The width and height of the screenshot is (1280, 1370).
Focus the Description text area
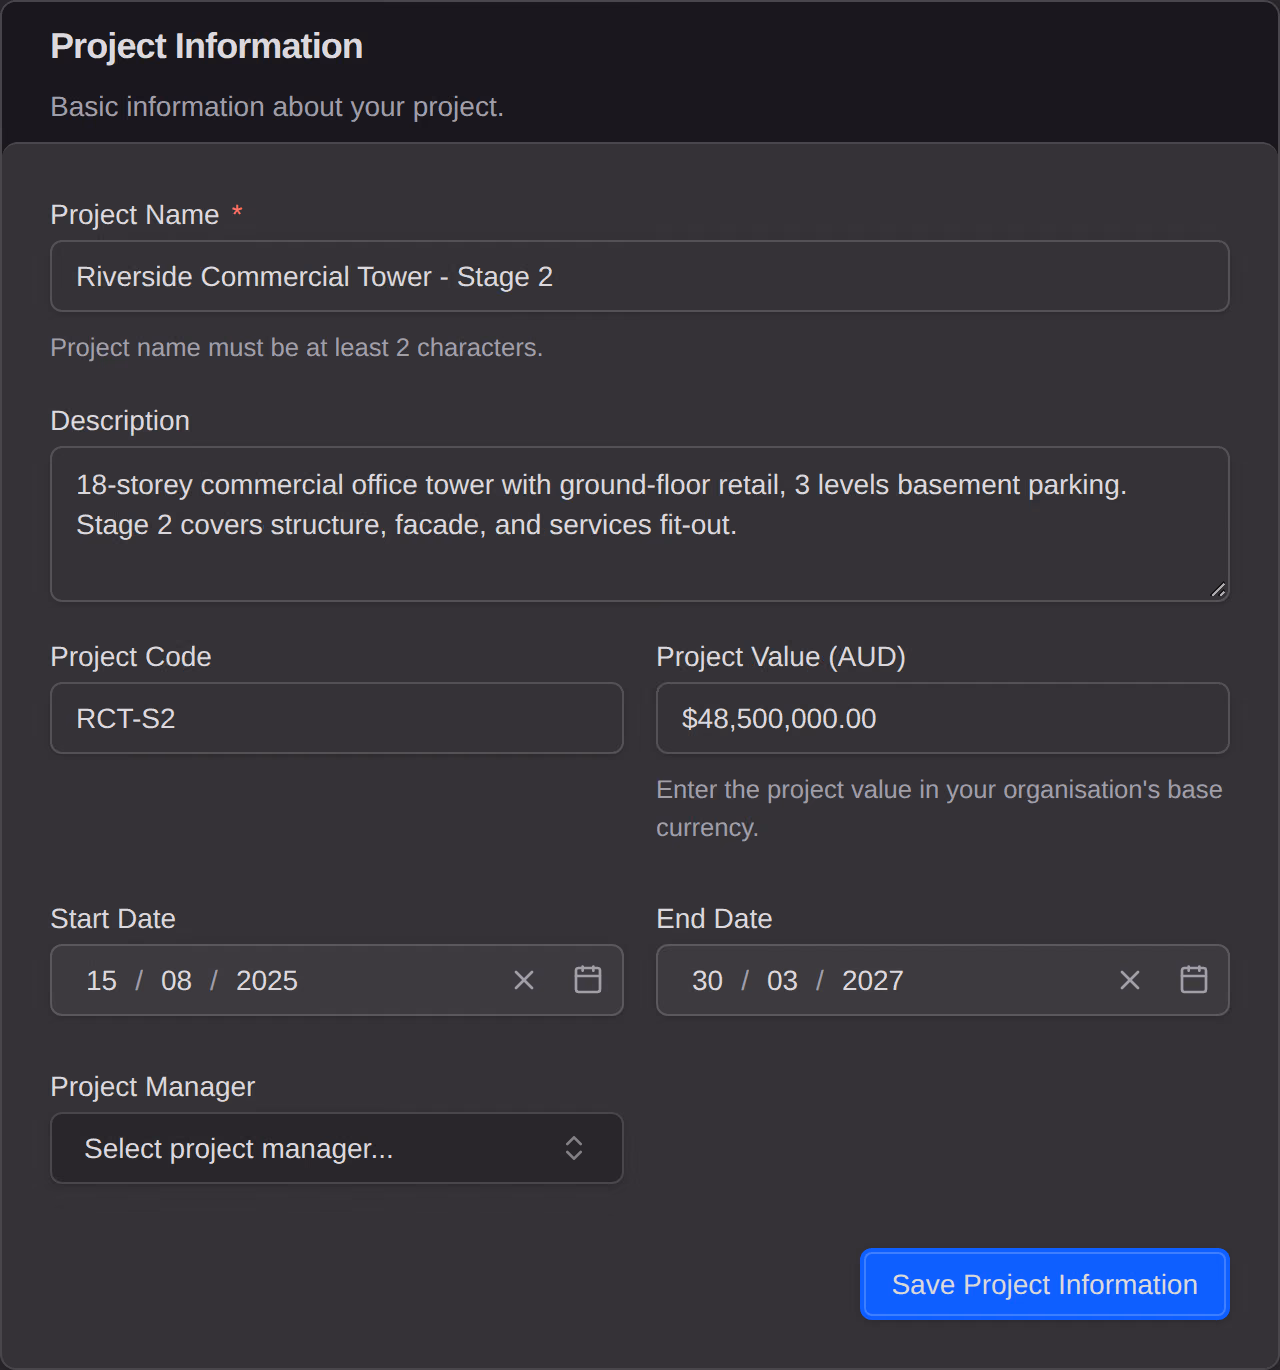click(x=640, y=524)
